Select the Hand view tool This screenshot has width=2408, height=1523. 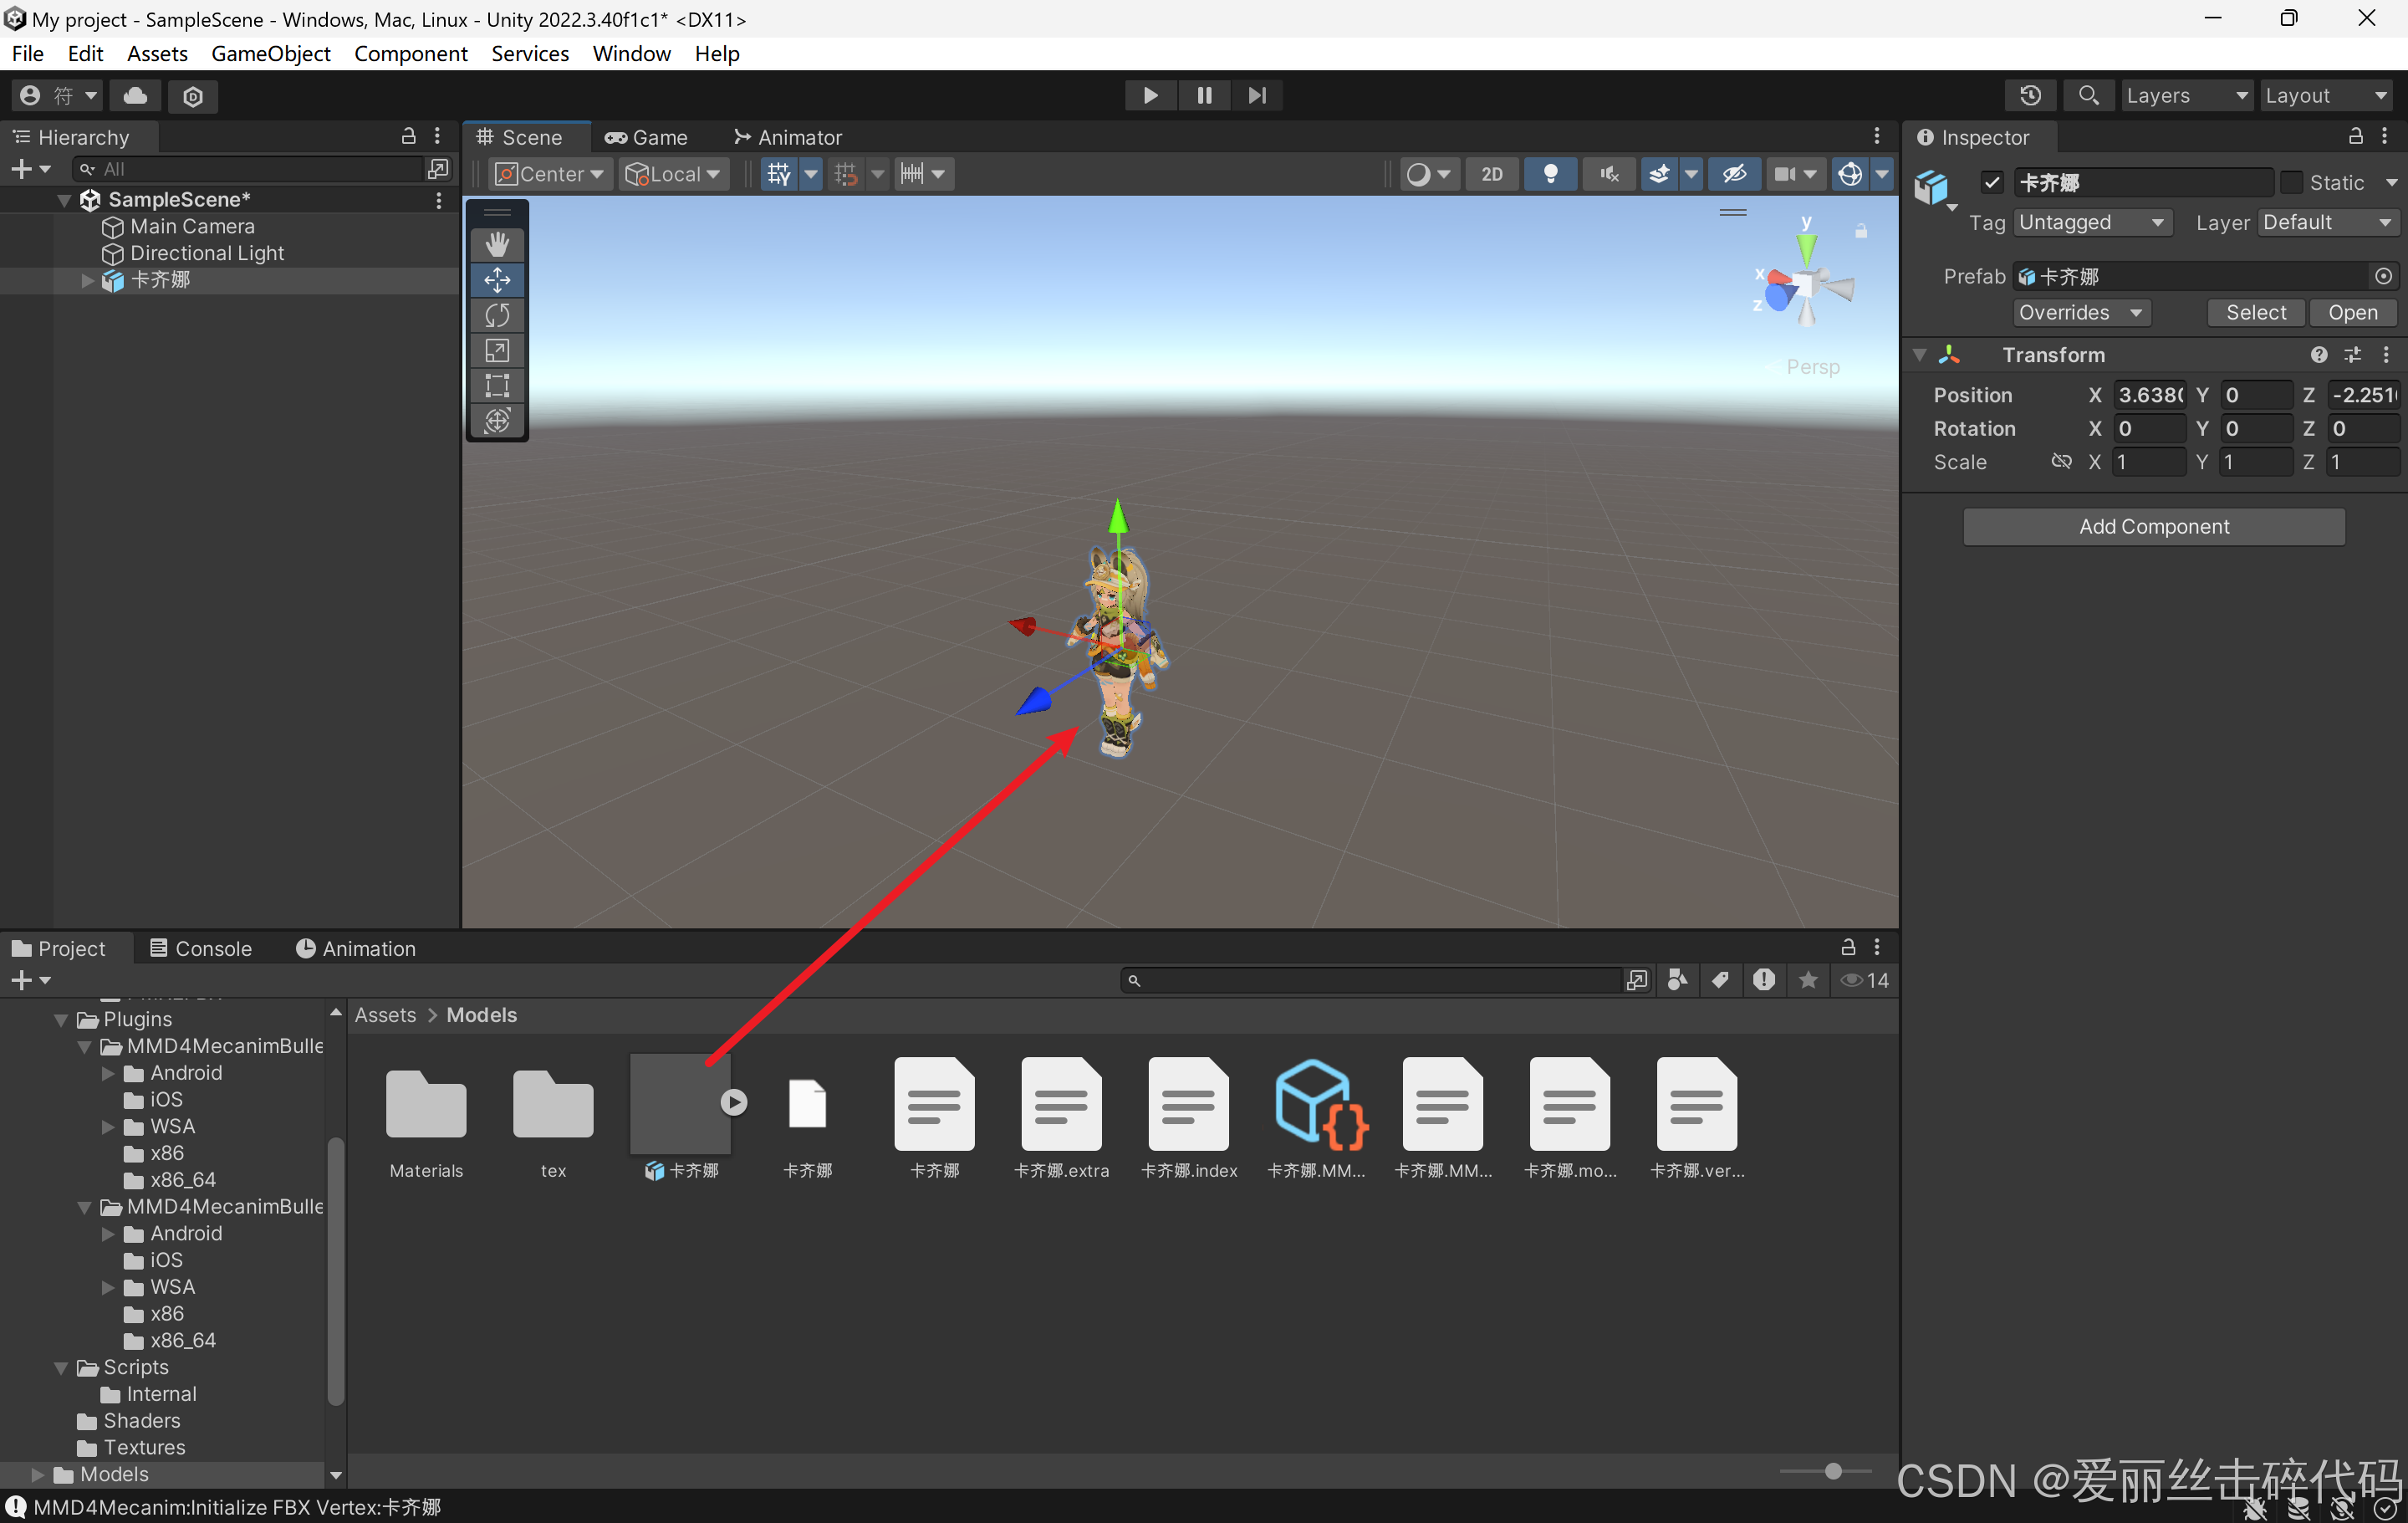click(497, 244)
